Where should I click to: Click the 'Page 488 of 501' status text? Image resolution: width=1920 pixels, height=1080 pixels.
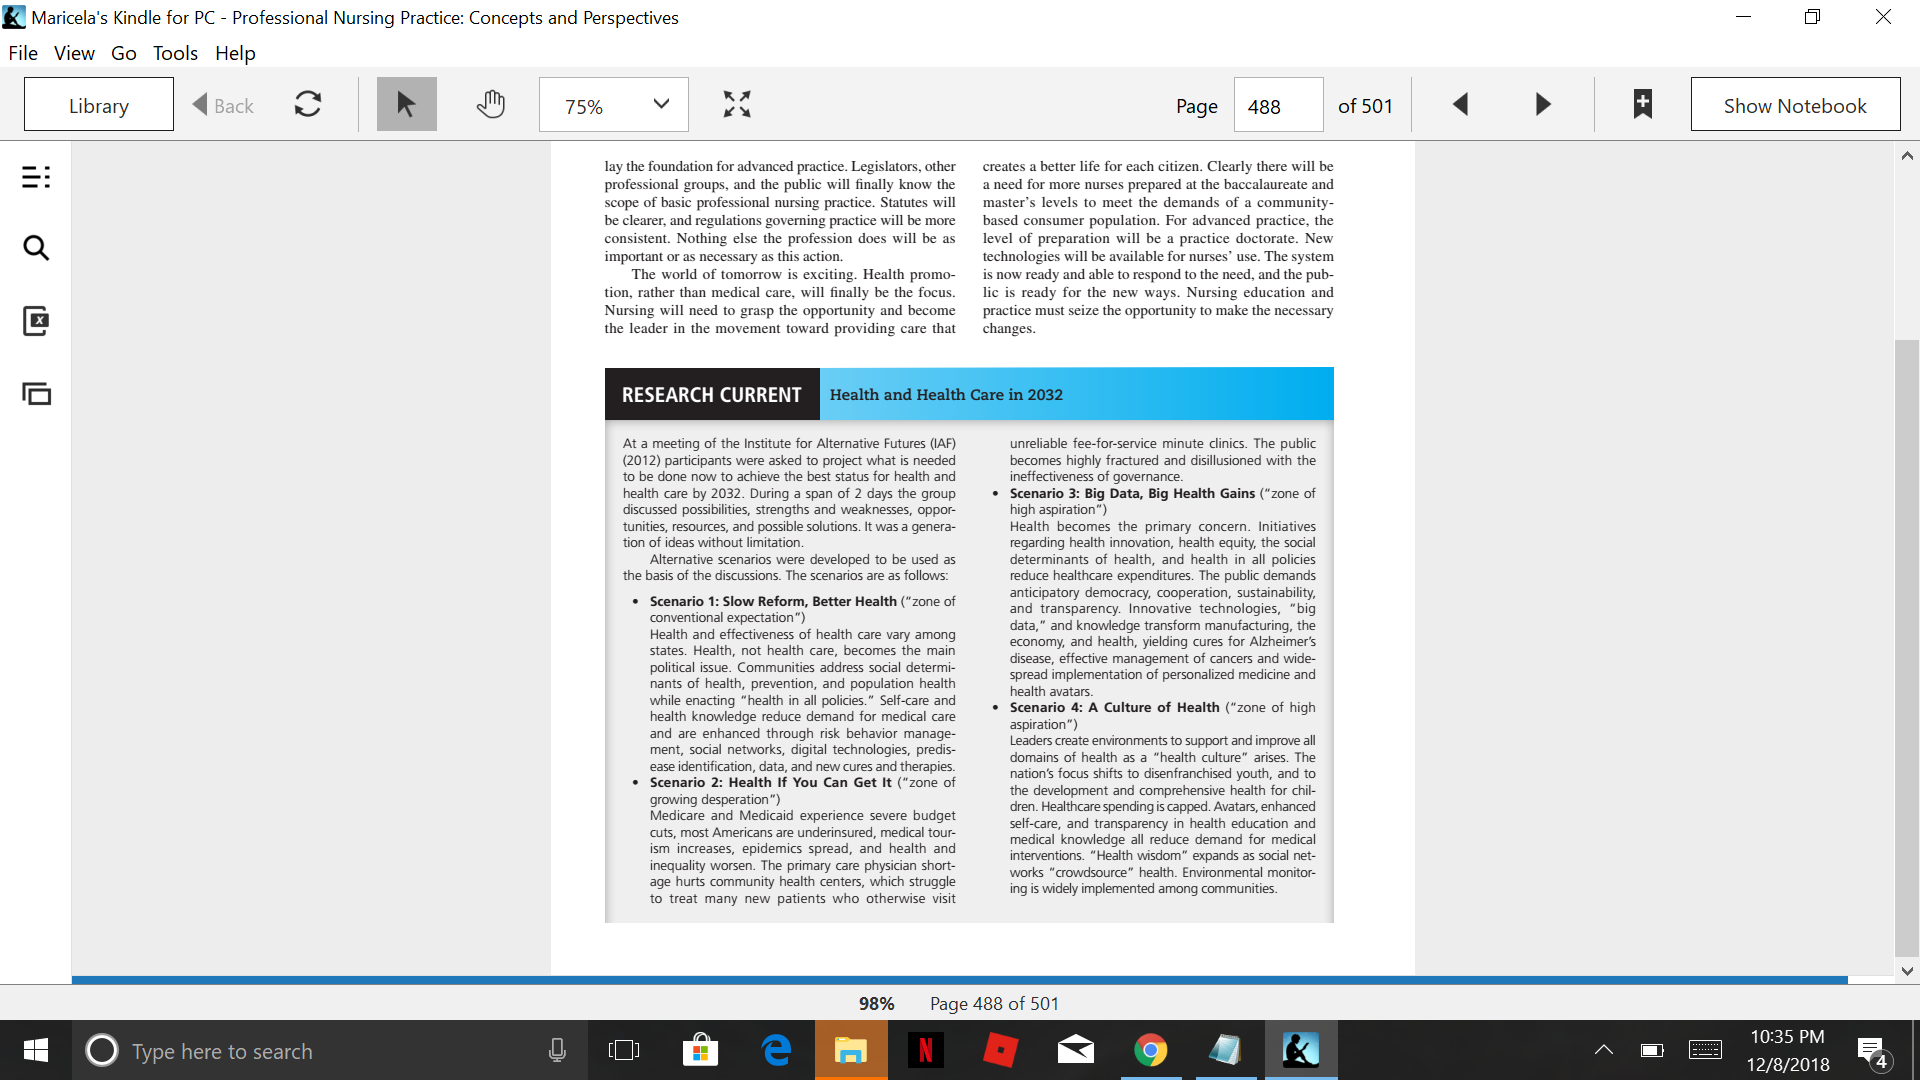(x=994, y=1003)
